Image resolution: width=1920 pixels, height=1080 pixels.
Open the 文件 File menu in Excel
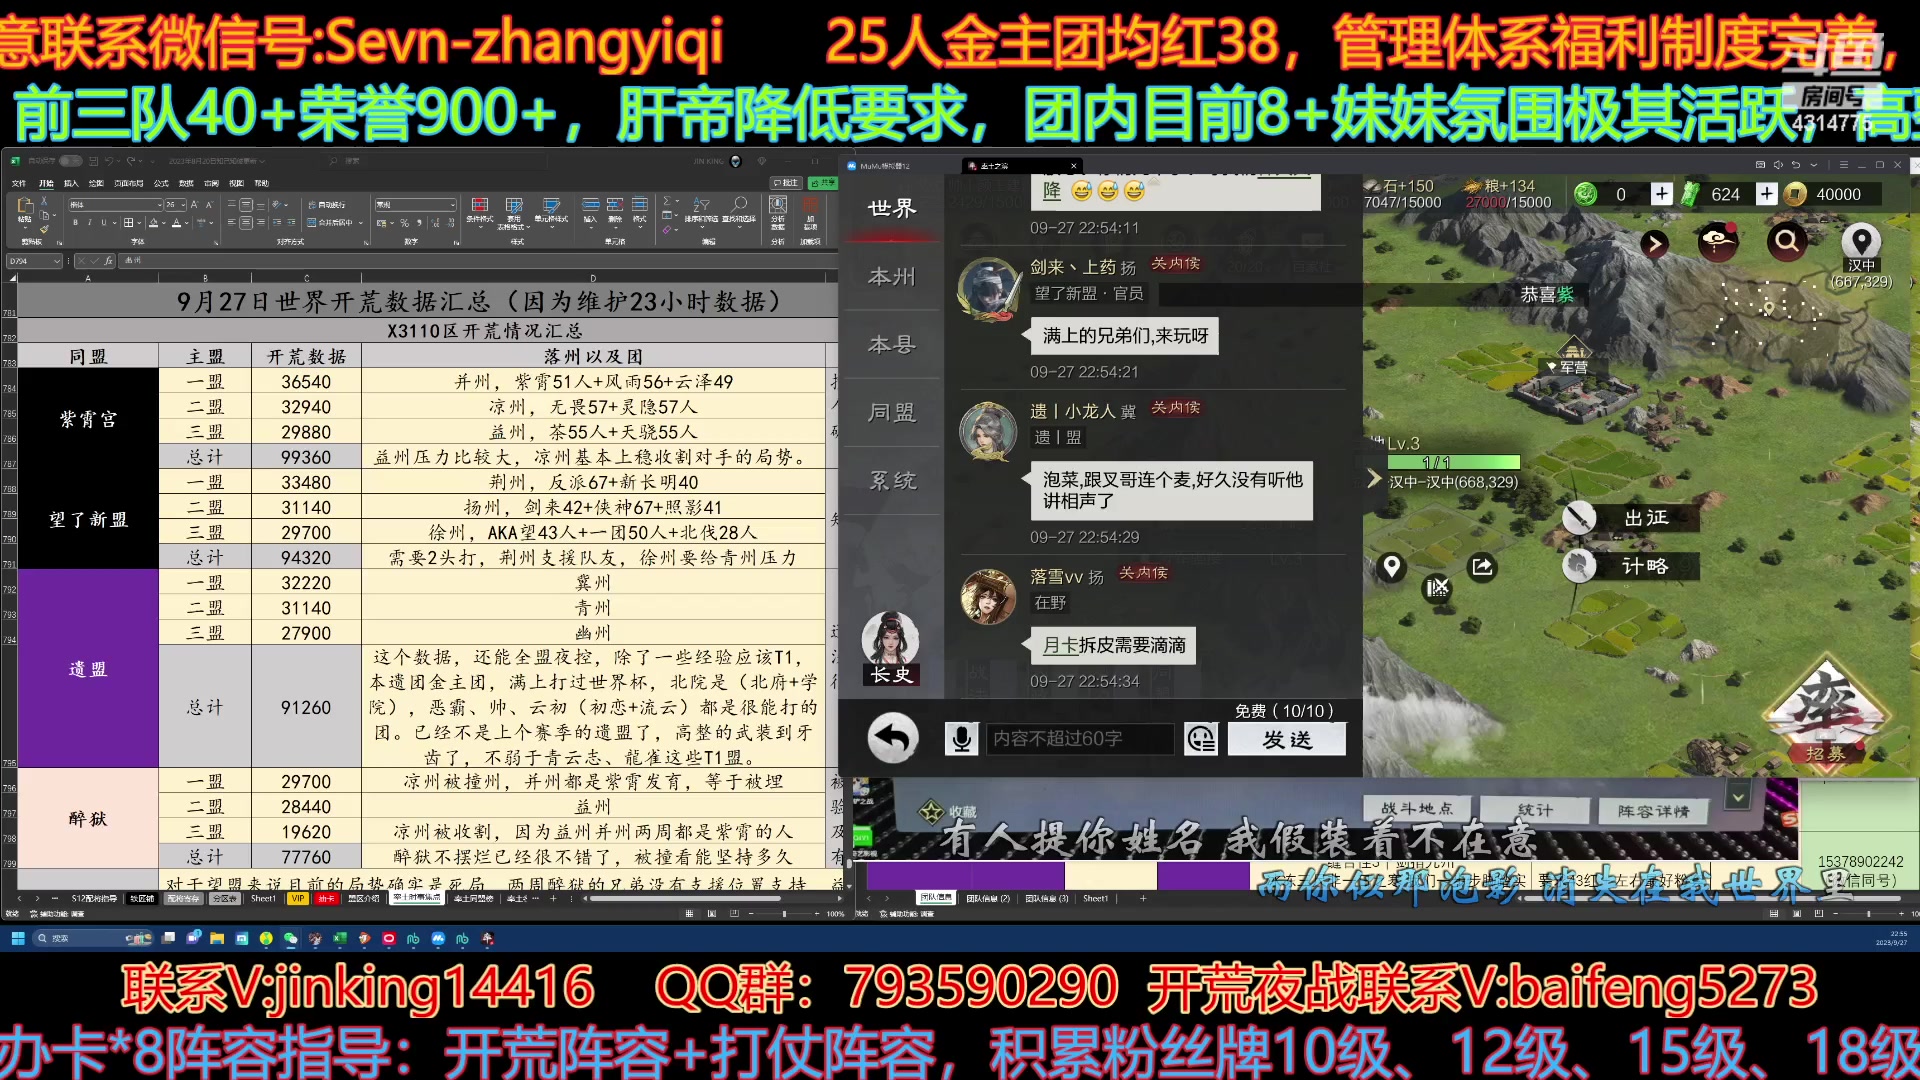19,183
